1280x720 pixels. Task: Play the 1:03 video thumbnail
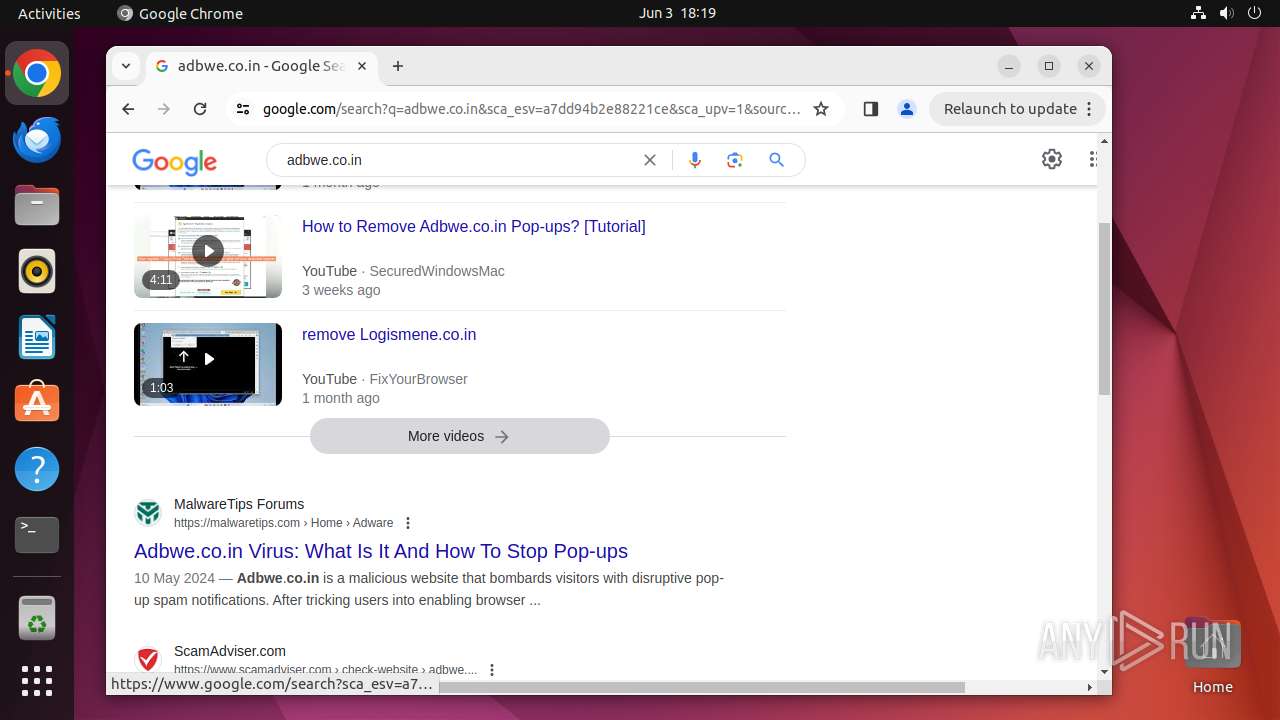pyautogui.click(x=208, y=364)
